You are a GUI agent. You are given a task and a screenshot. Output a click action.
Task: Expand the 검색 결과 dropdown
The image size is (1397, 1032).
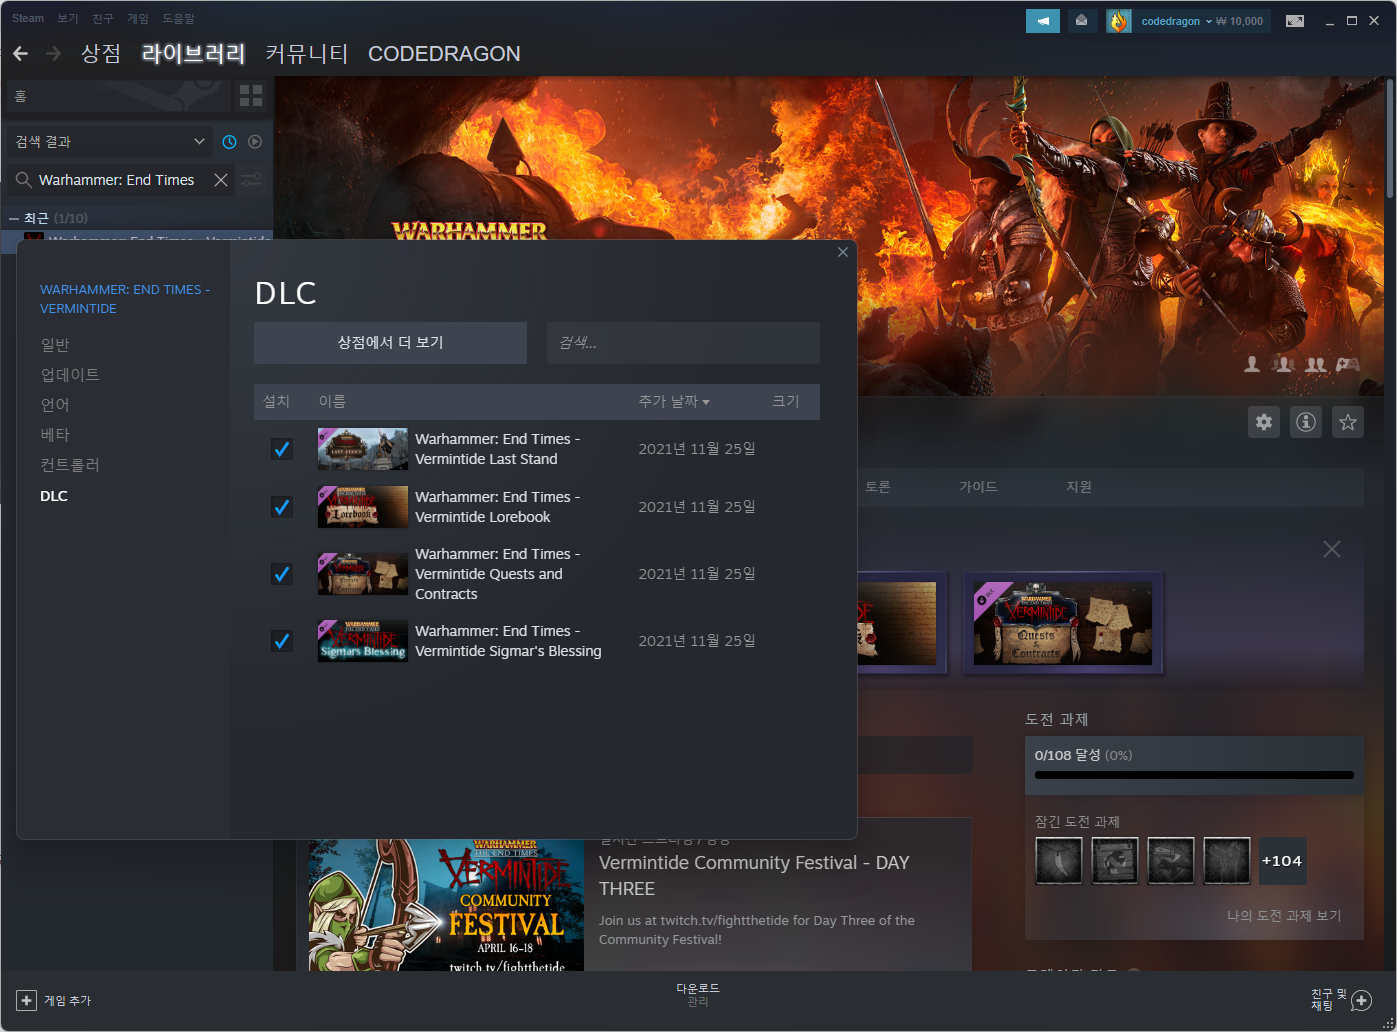coord(110,142)
